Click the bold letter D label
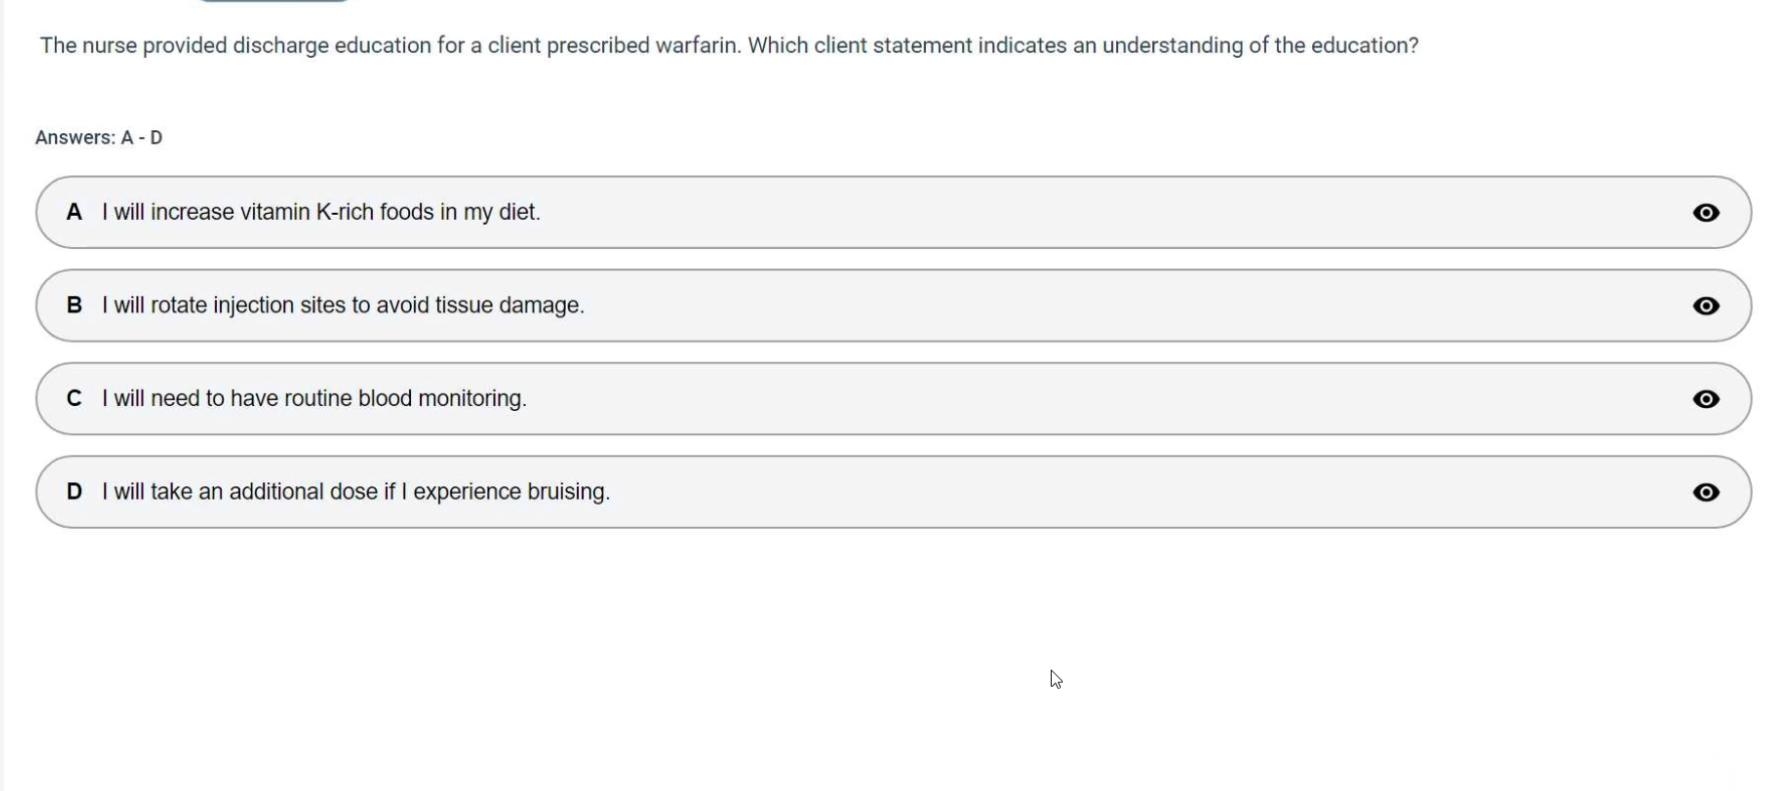Screen dimensions: 1778x791 tap(74, 492)
